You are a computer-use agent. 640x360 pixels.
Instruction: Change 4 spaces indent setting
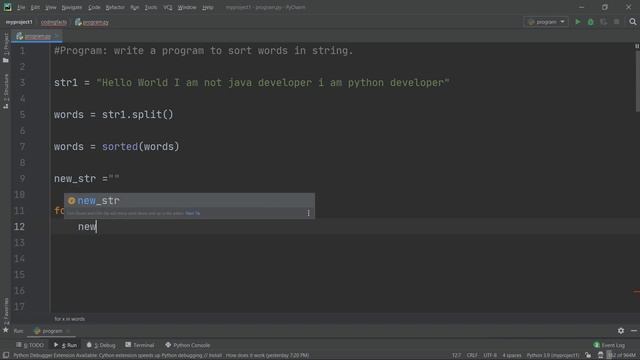point(511,356)
